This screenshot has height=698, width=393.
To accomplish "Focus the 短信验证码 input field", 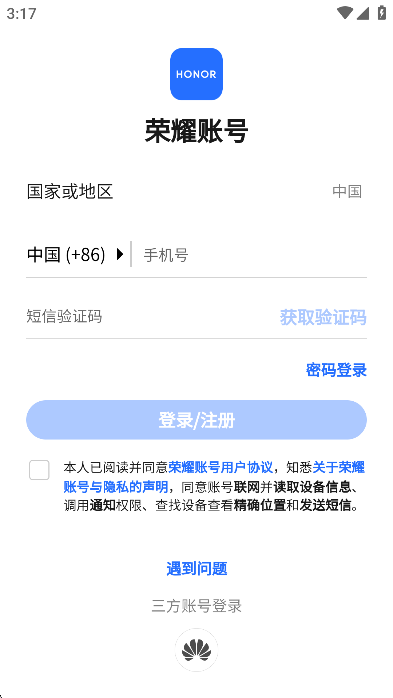I will 149,317.
